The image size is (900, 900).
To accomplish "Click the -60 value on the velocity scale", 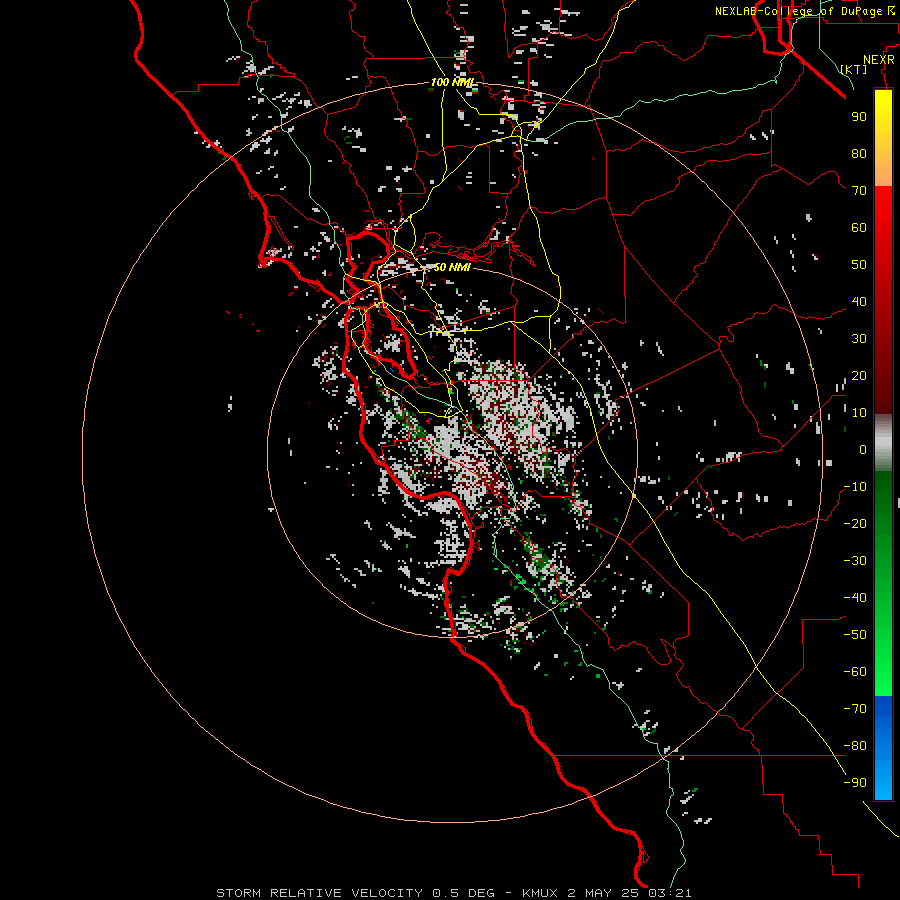I will coord(855,672).
